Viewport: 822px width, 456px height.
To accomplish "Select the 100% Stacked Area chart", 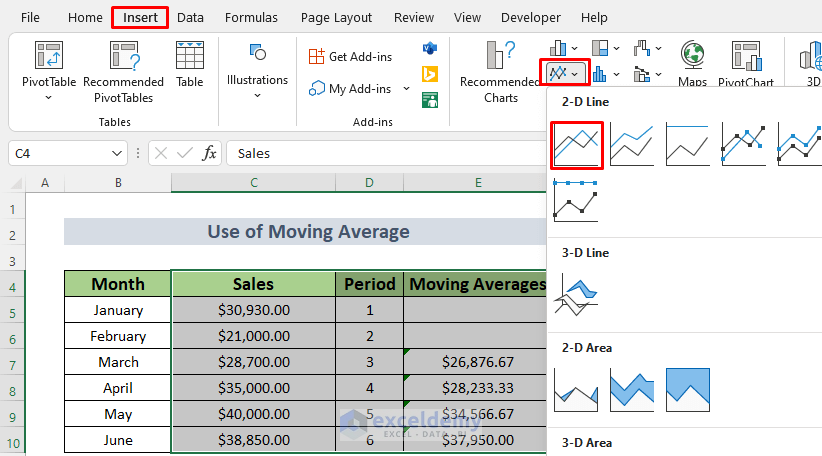I will [x=687, y=389].
